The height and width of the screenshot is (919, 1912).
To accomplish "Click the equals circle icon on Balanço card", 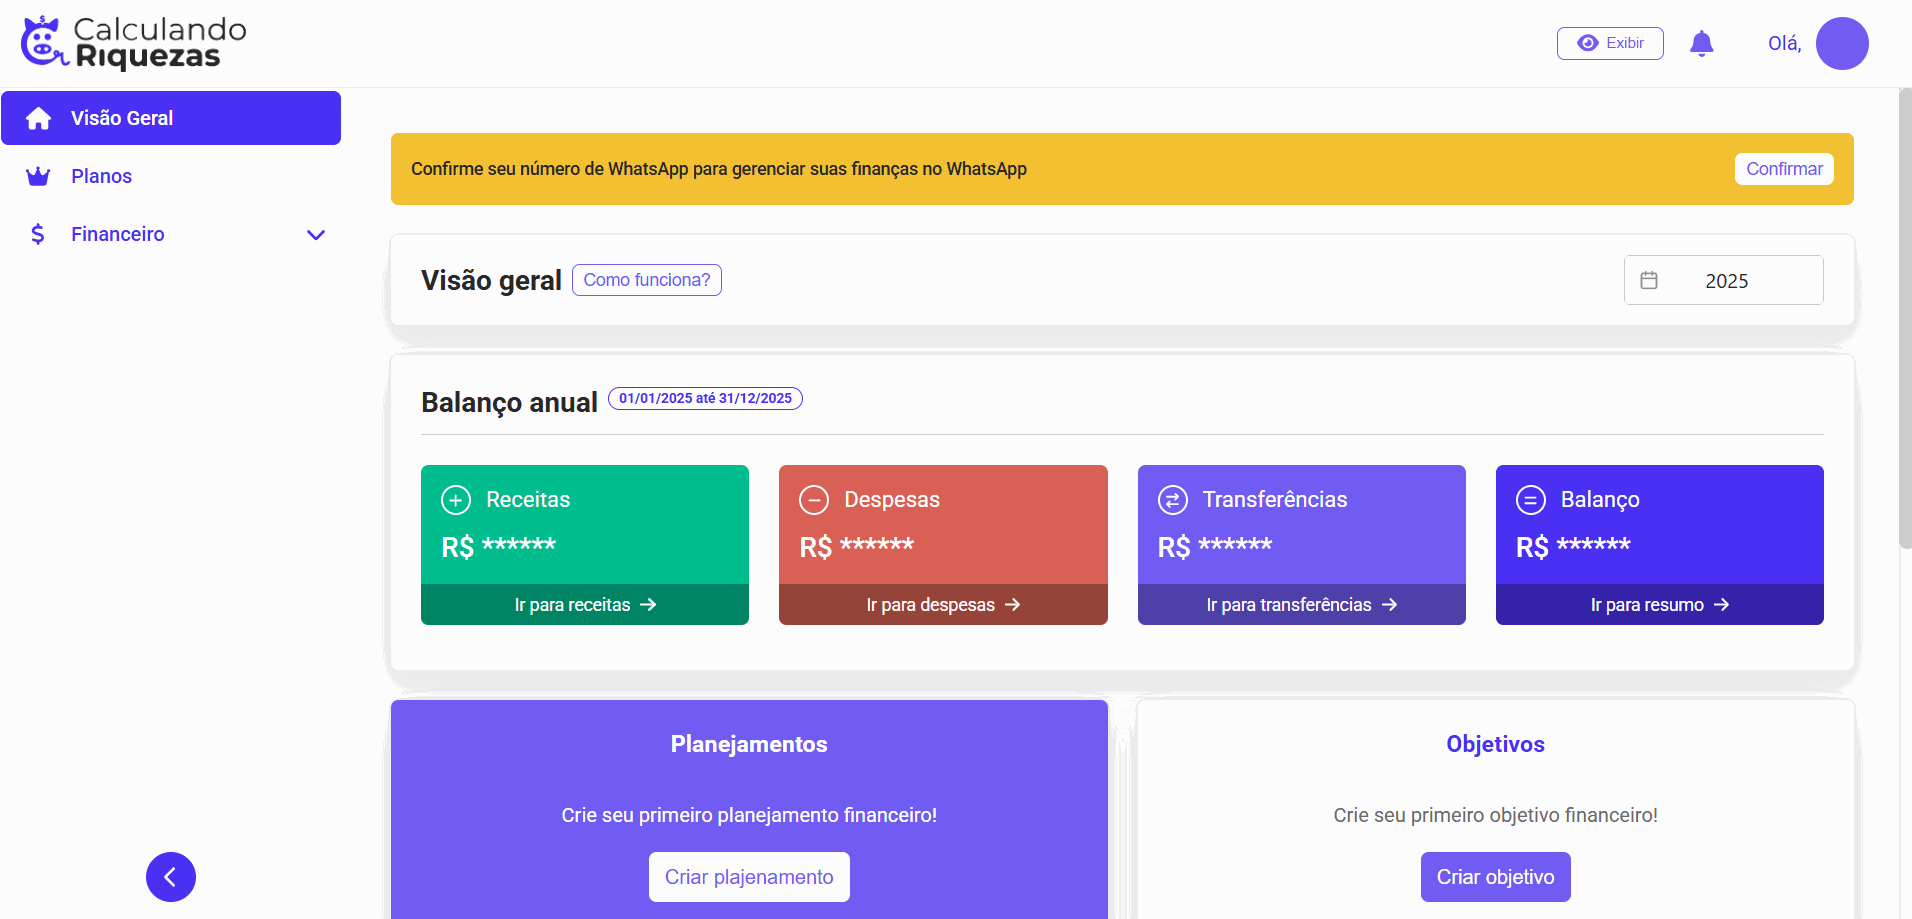I will tap(1531, 499).
